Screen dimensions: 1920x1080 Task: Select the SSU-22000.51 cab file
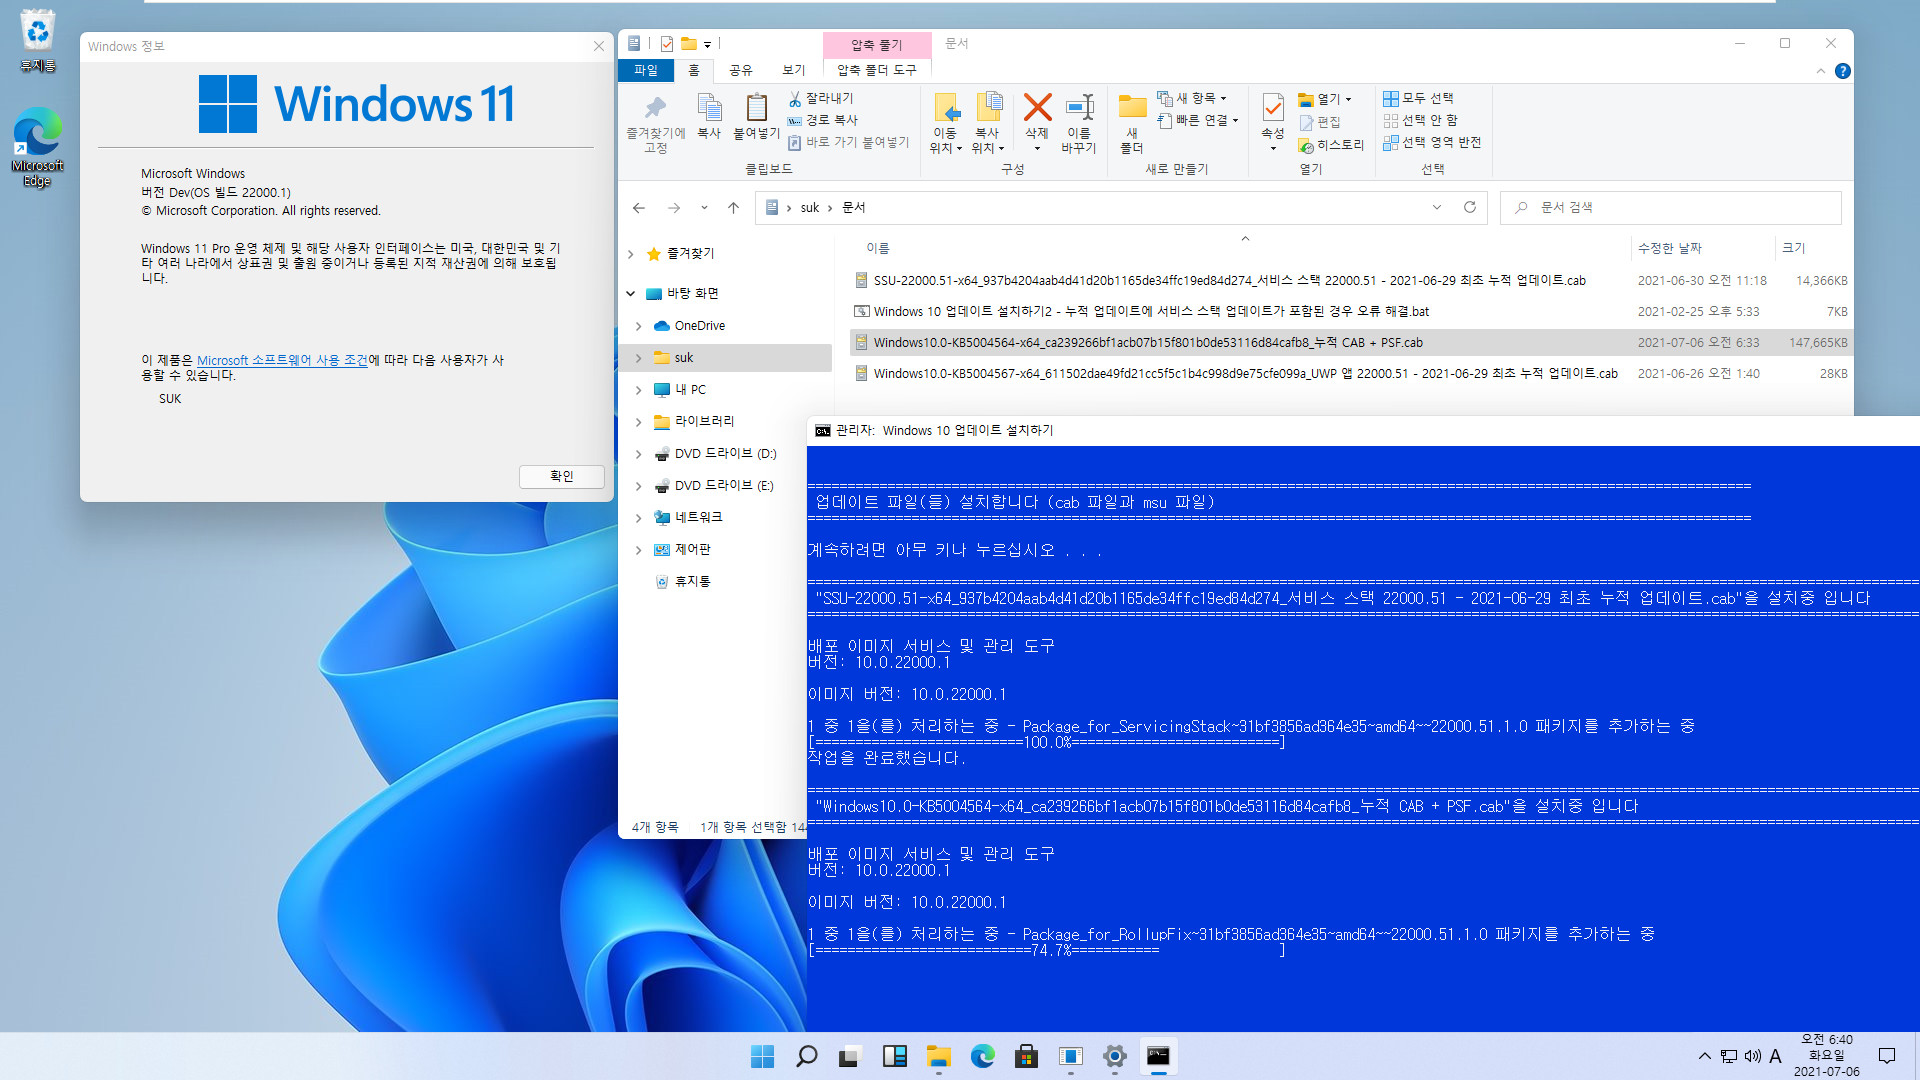pyautogui.click(x=1229, y=281)
